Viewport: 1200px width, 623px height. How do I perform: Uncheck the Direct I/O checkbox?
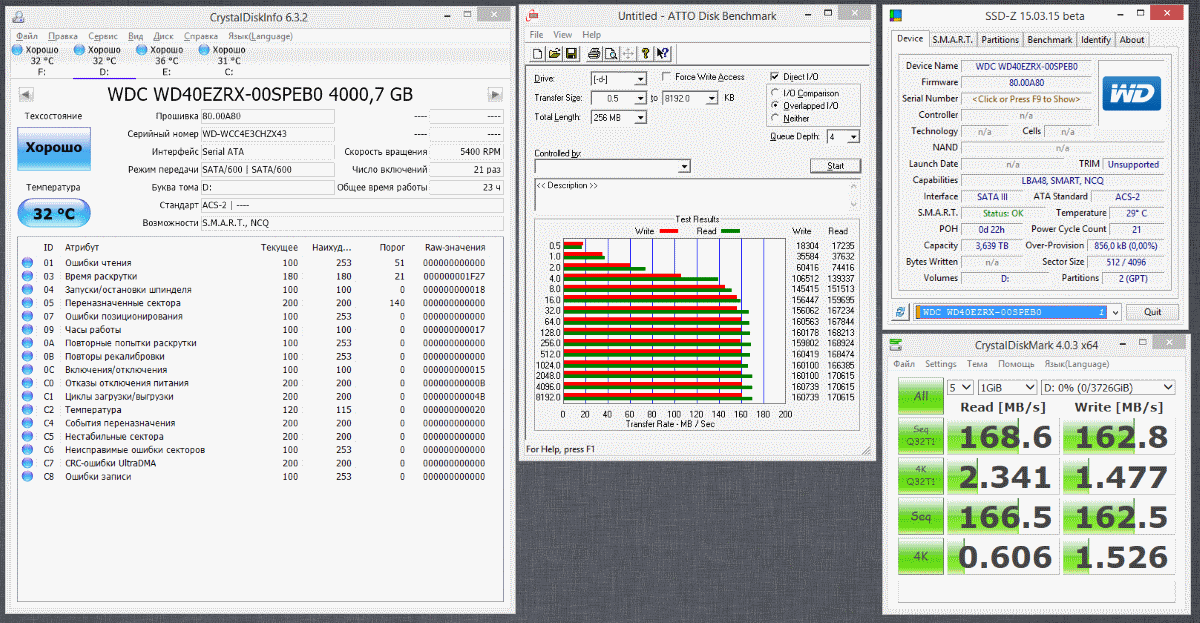pyautogui.click(x=775, y=77)
